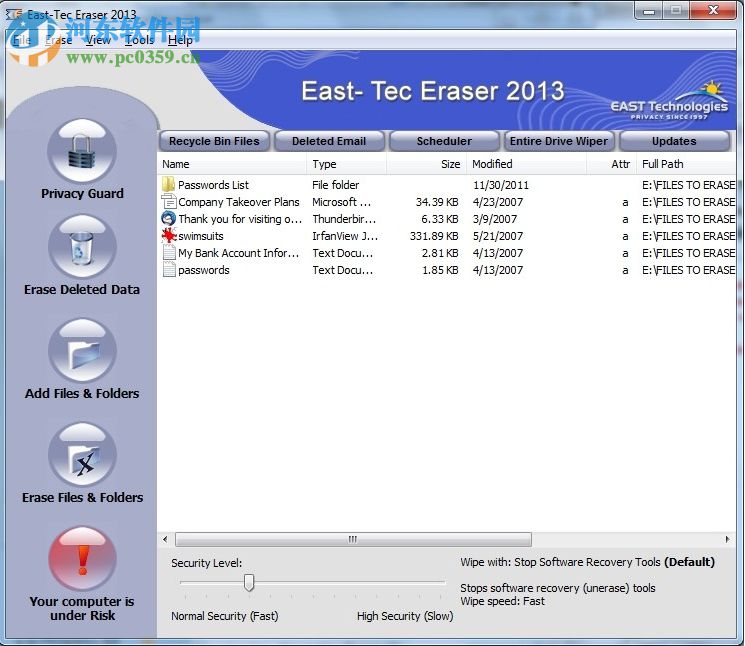Select the 'Passwords List' row name
Image resolution: width=745 pixels, height=646 pixels.
click(x=213, y=185)
